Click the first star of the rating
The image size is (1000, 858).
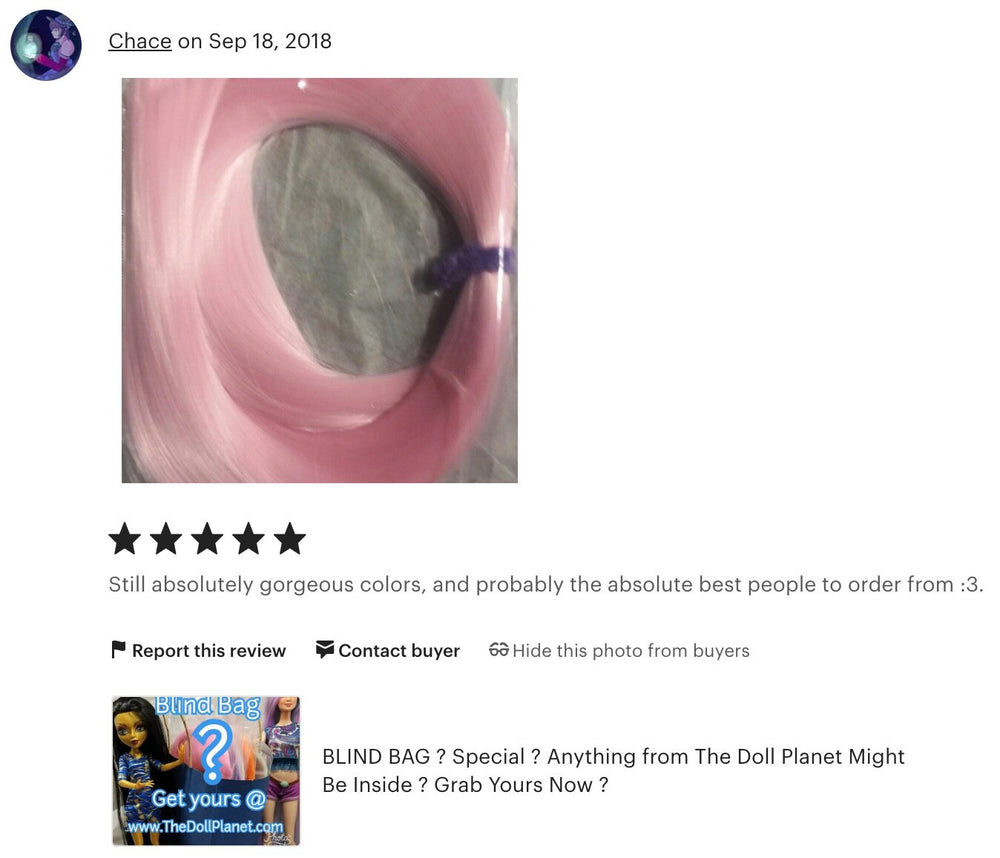[x=125, y=539]
